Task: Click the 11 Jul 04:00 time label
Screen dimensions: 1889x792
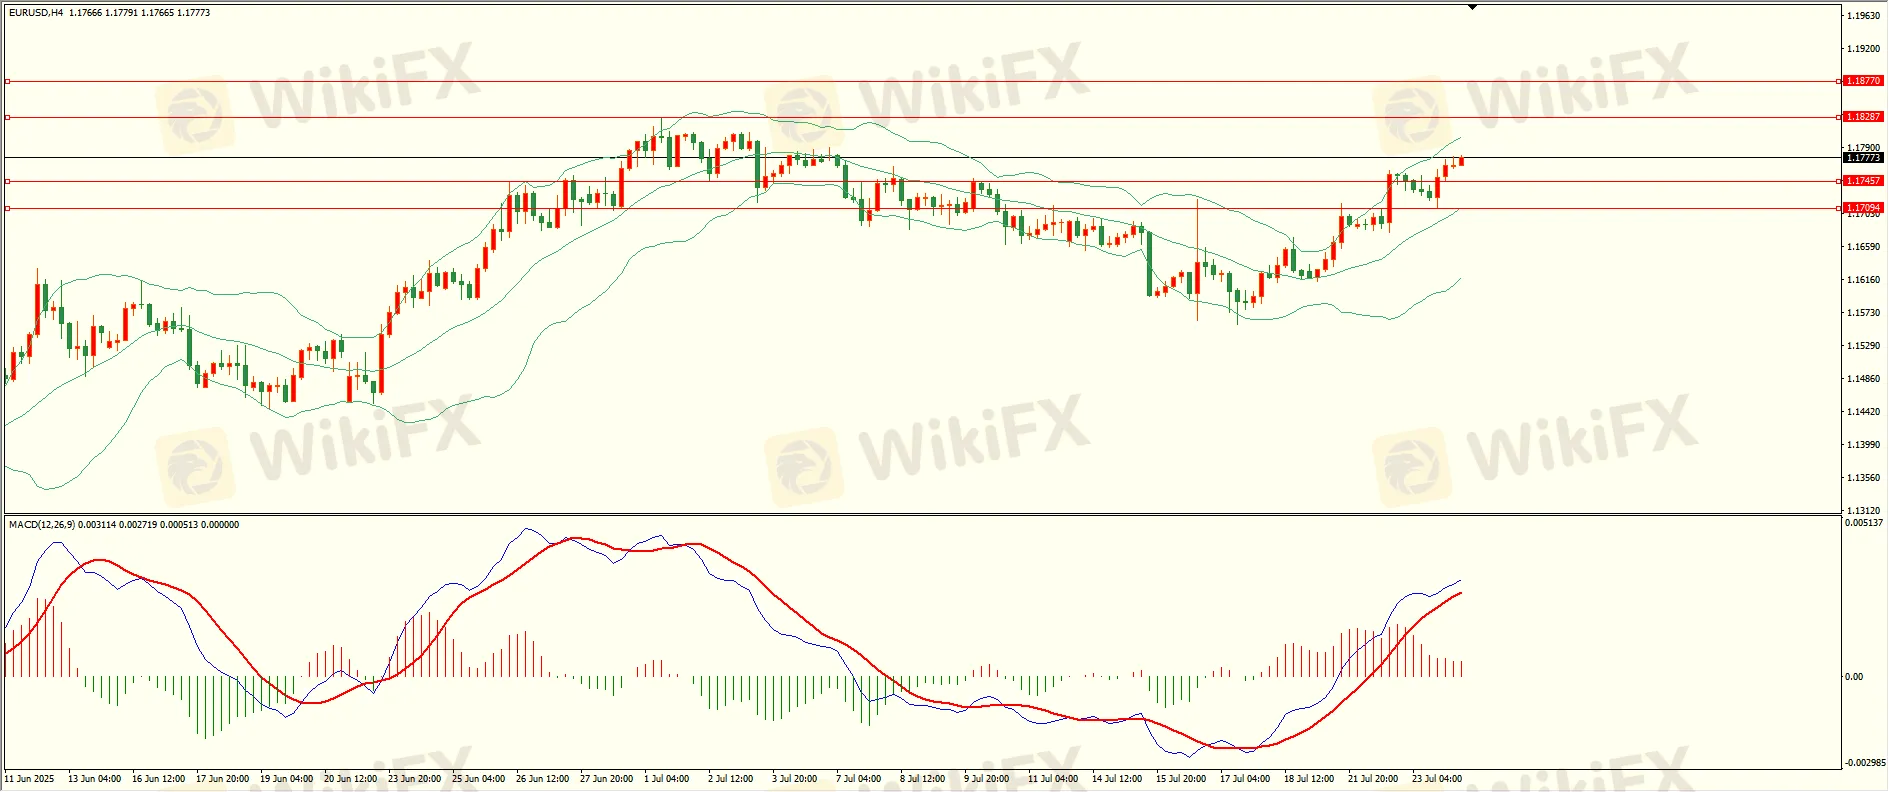Action: pyautogui.click(x=1053, y=778)
